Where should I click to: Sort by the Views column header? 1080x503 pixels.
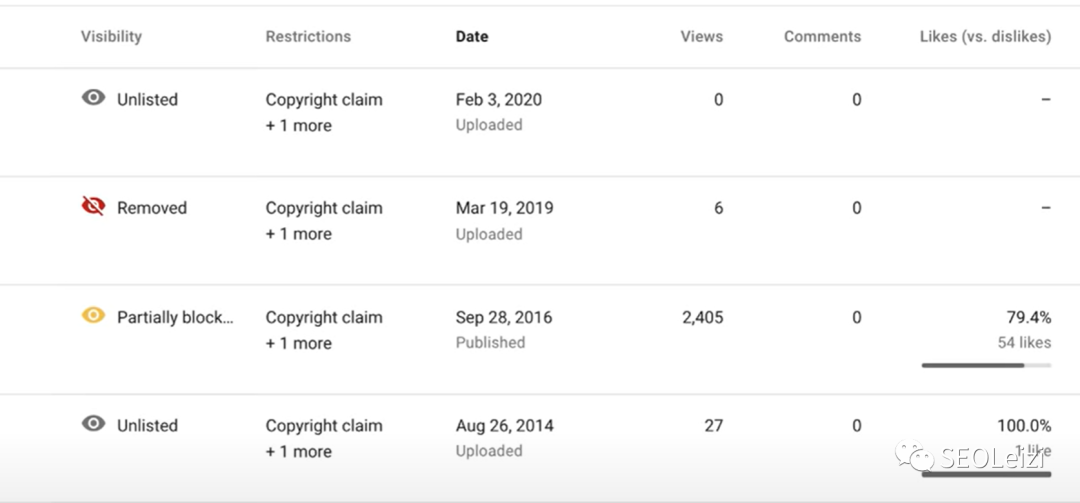click(x=701, y=36)
